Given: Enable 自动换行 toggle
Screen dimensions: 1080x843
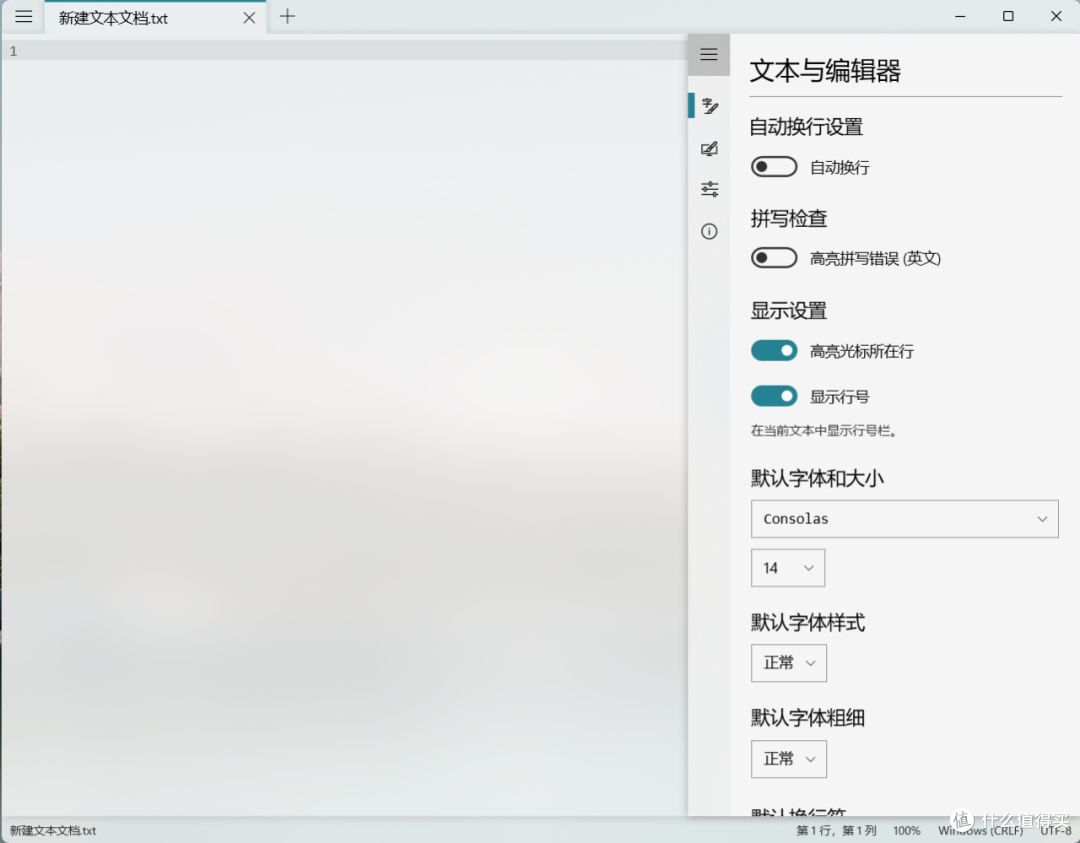Looking at the screenshot, I should click(x=773, y=167).
